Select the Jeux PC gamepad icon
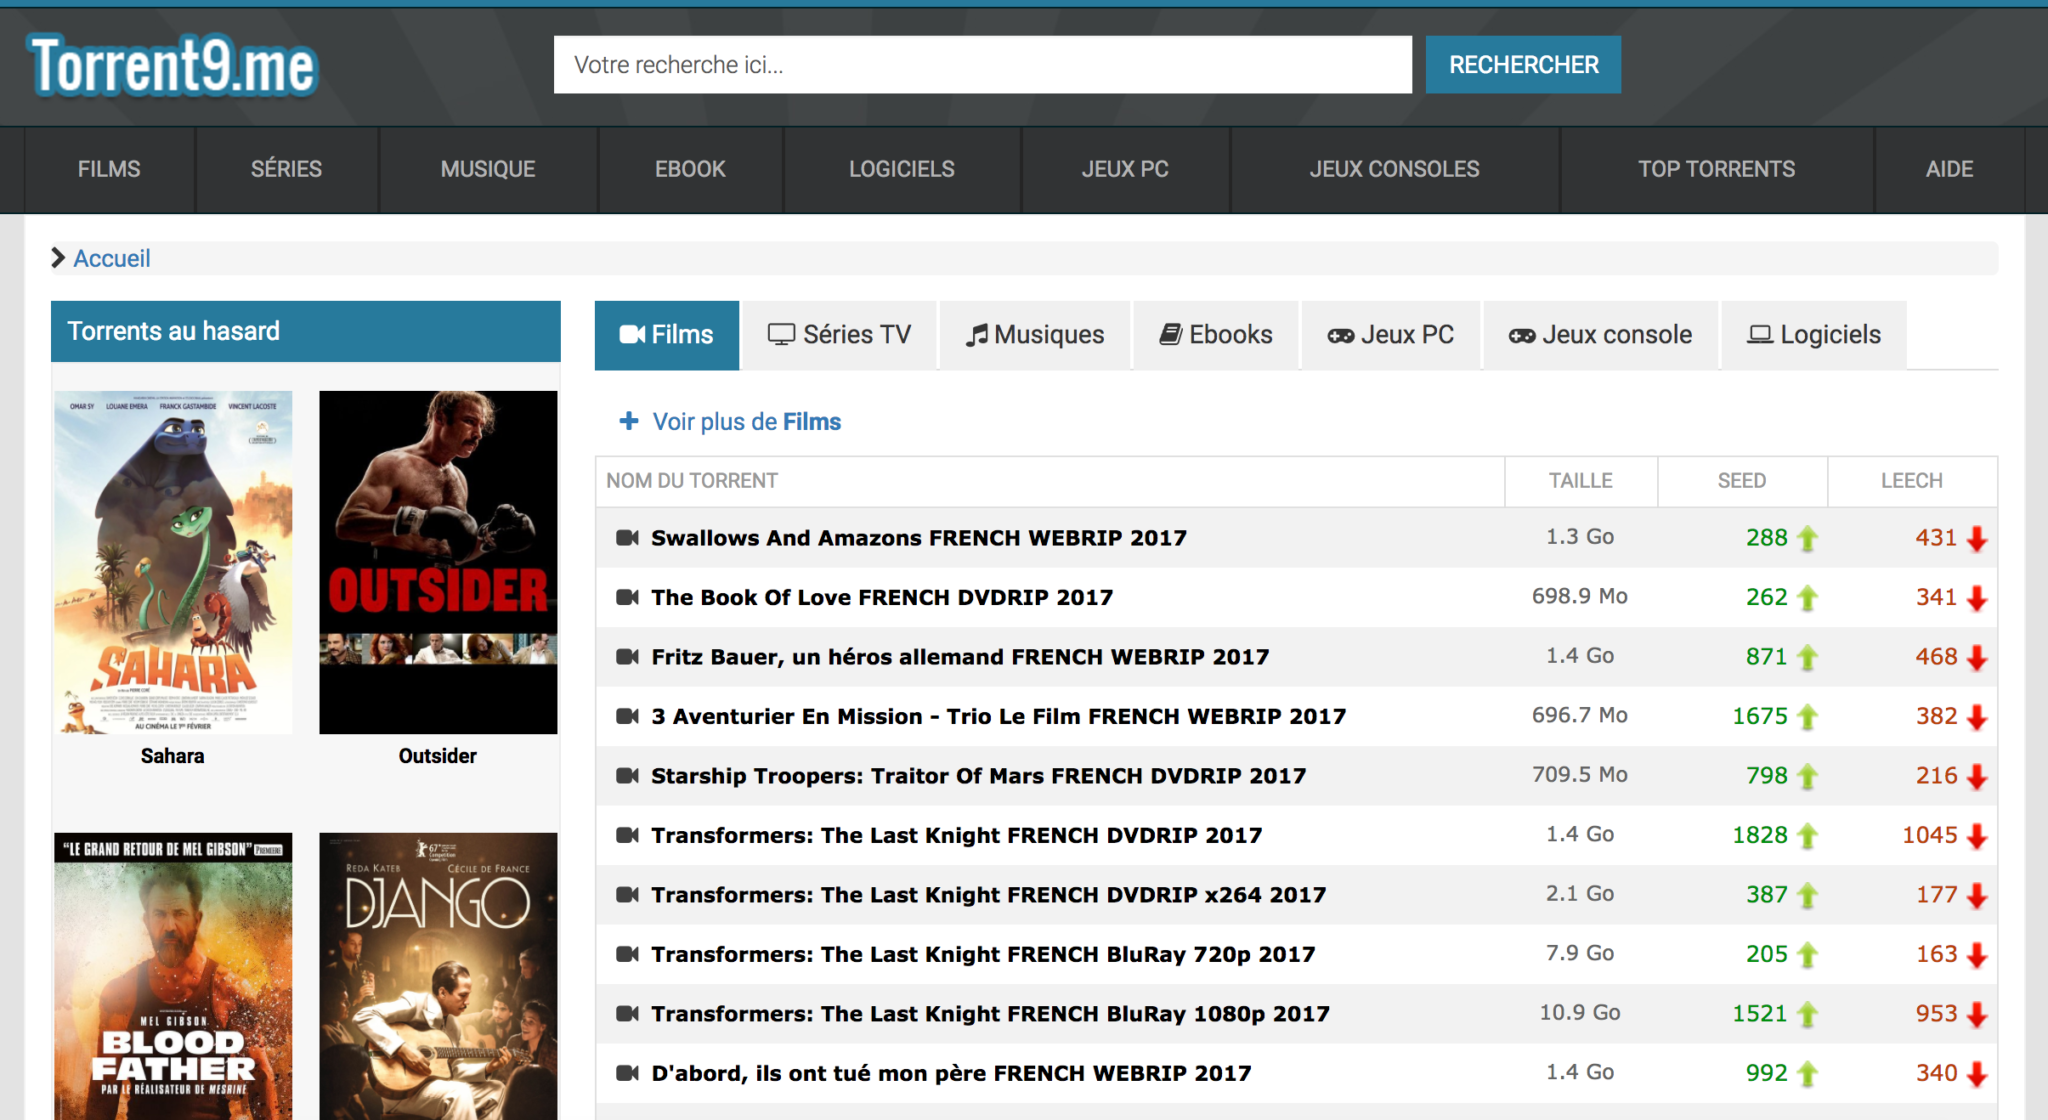 (1340, 334)
